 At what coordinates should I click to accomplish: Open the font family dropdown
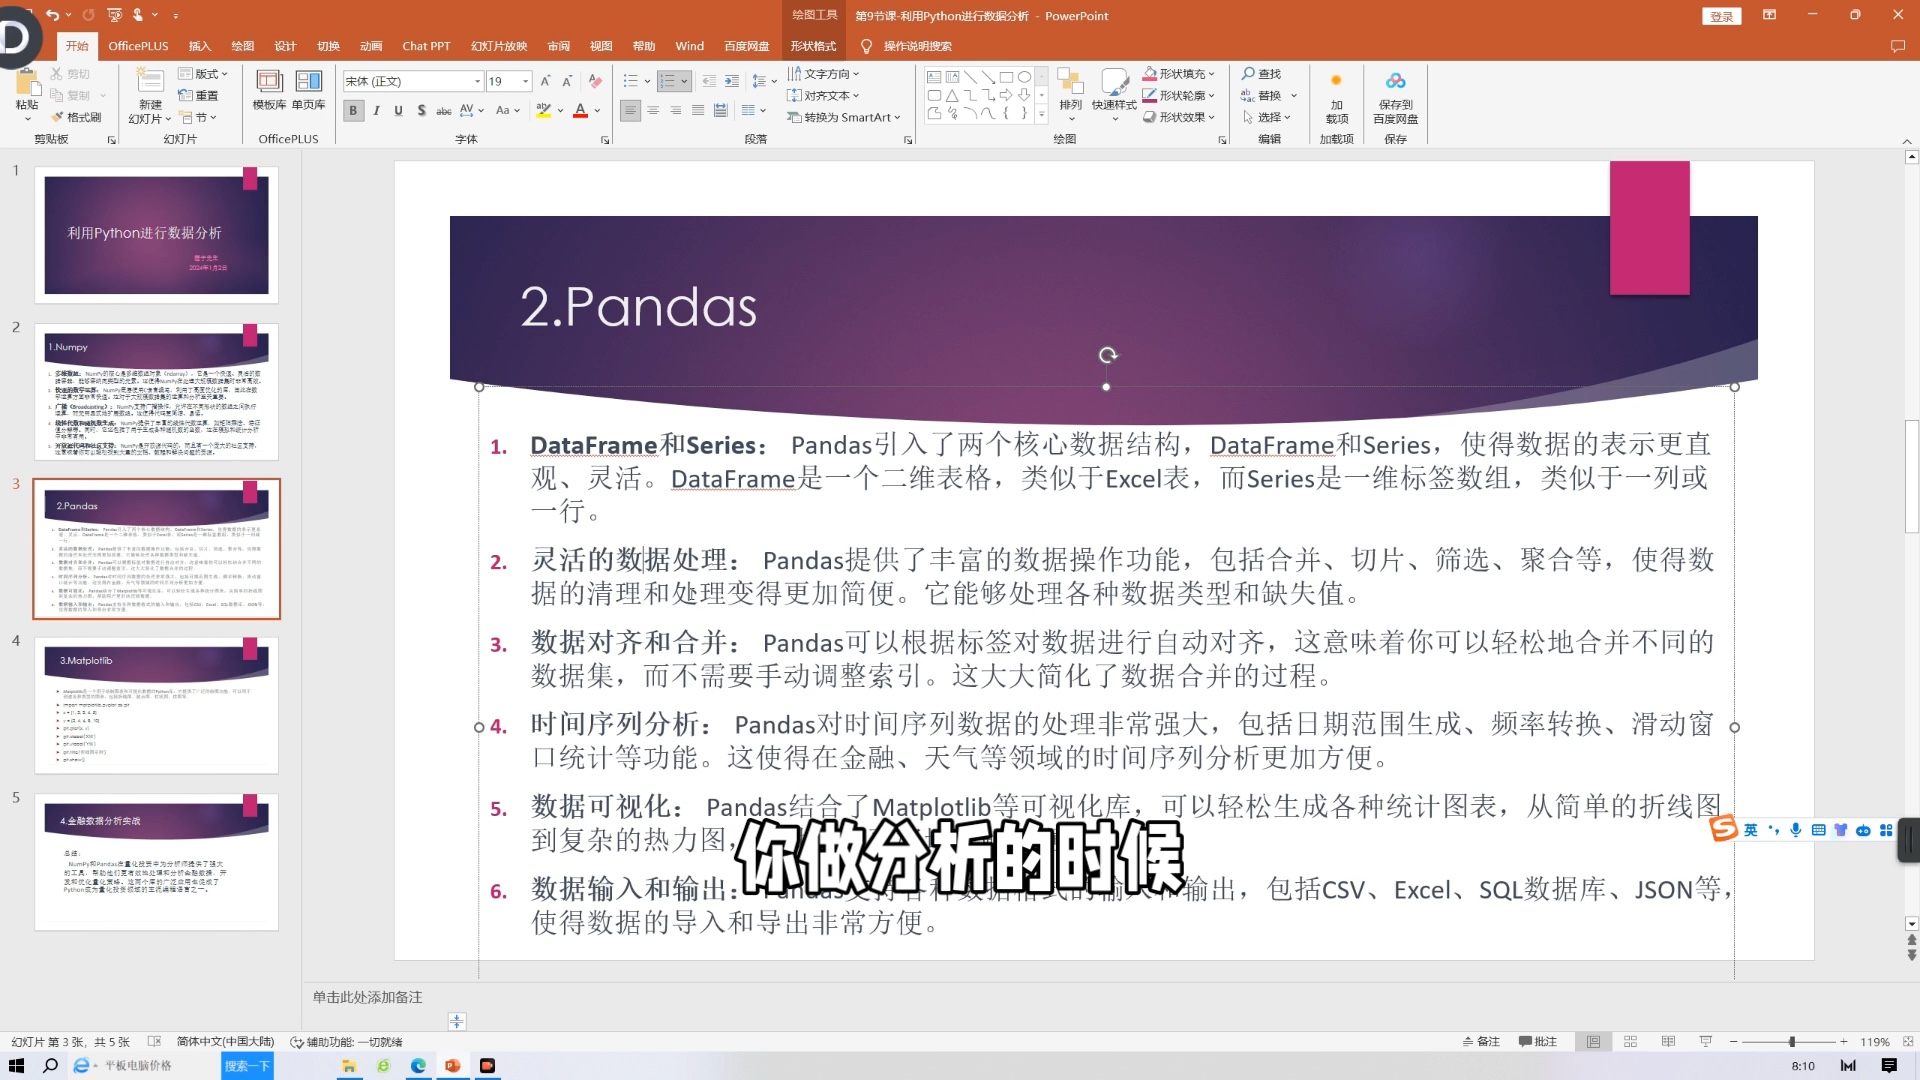pos(477,81)
